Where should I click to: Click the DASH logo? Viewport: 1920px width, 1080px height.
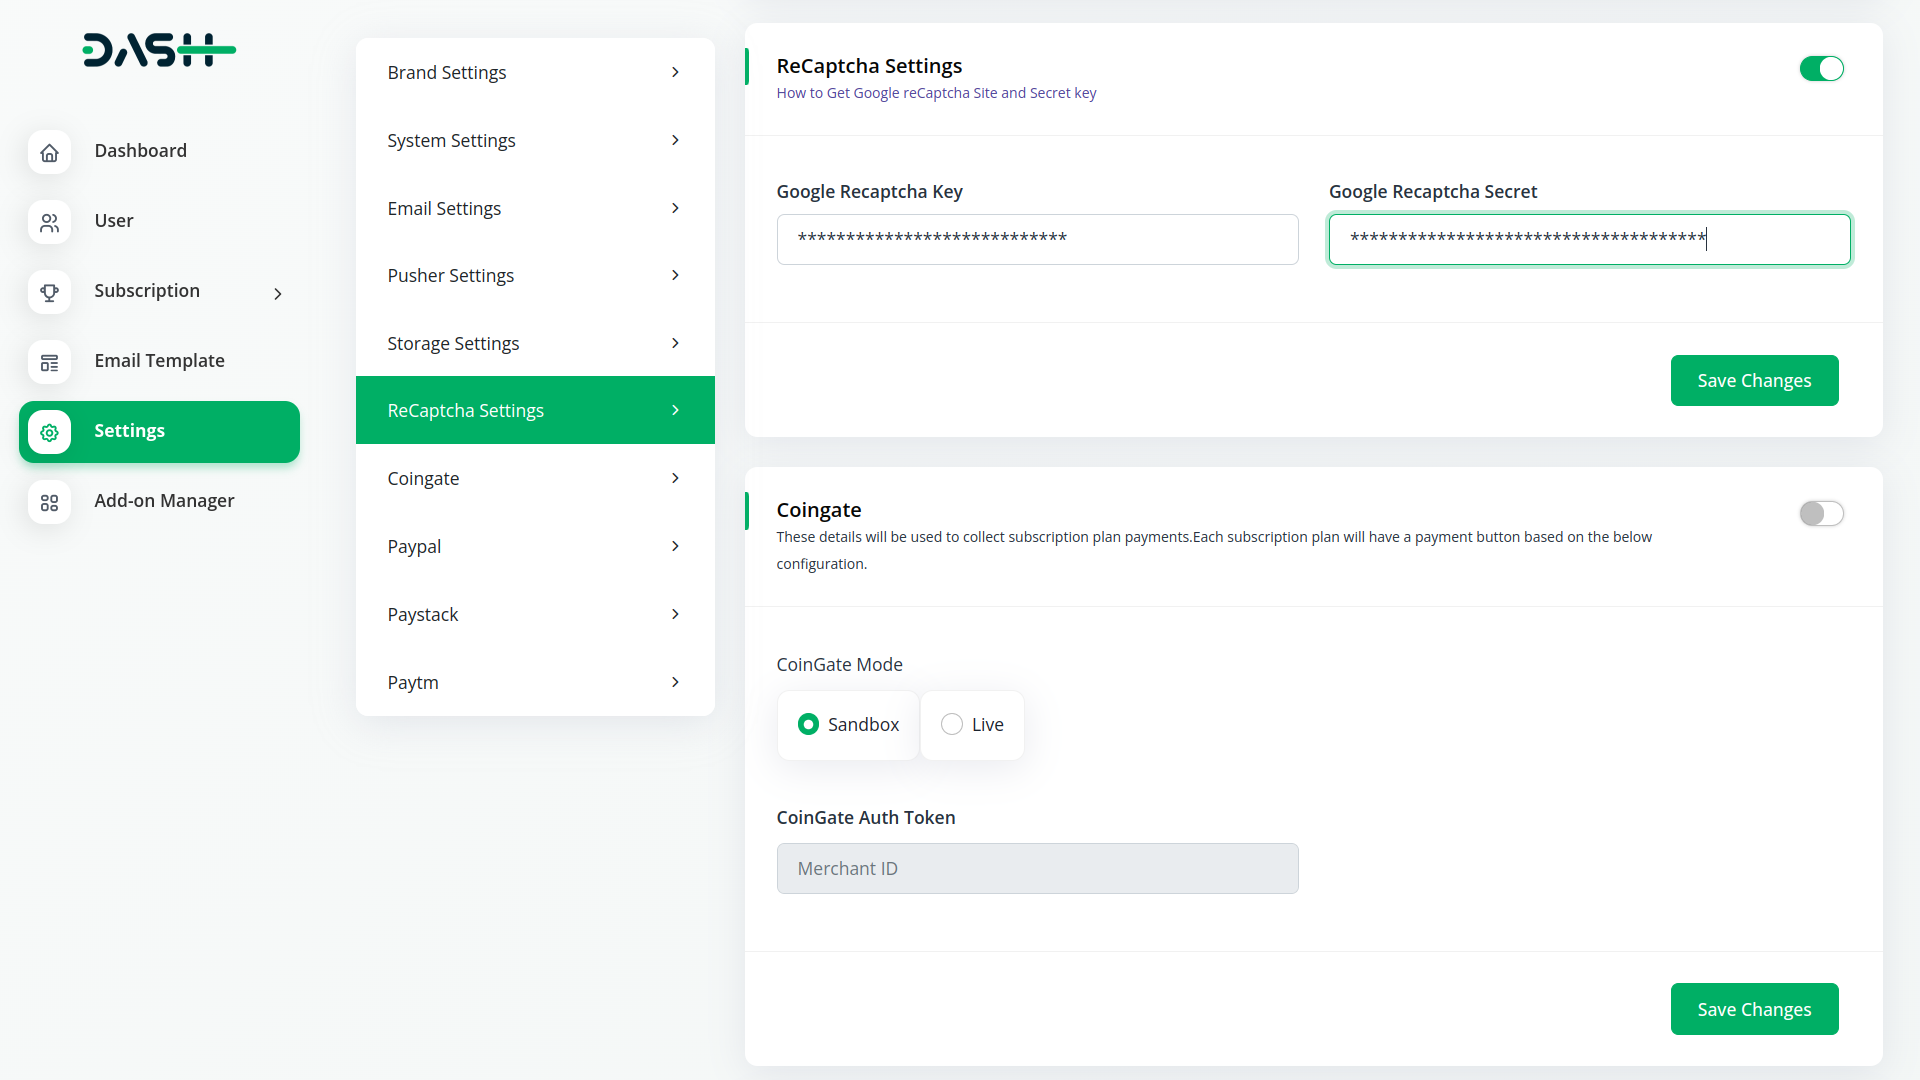[x=158, y=50]
